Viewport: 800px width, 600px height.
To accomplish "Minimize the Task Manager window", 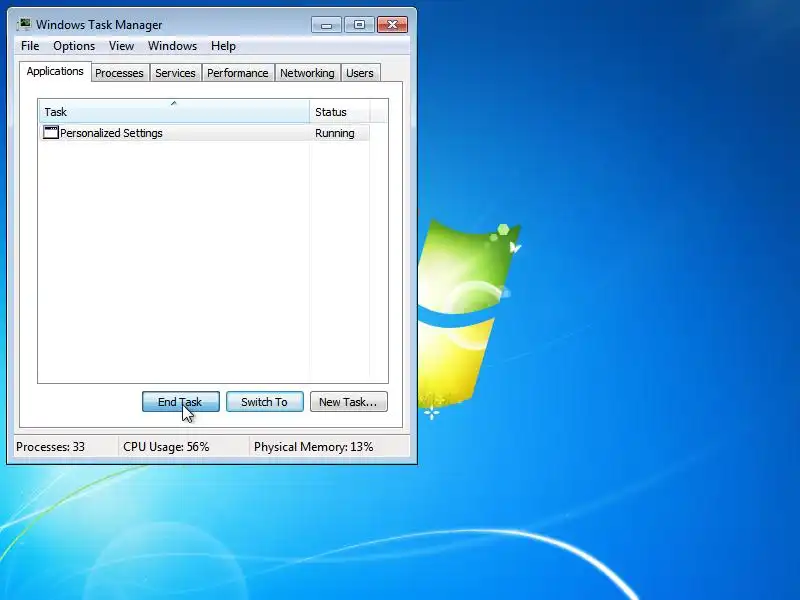I will pyautogui.click(x=327, y=24).
